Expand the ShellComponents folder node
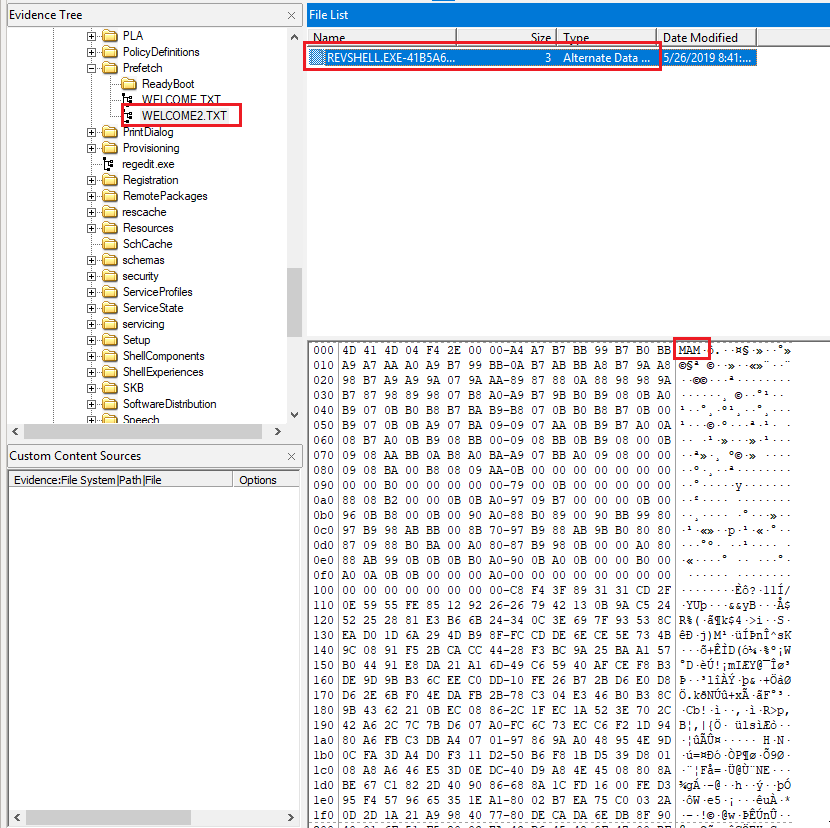Screen dimensions: 830x828 click(92, 356)
